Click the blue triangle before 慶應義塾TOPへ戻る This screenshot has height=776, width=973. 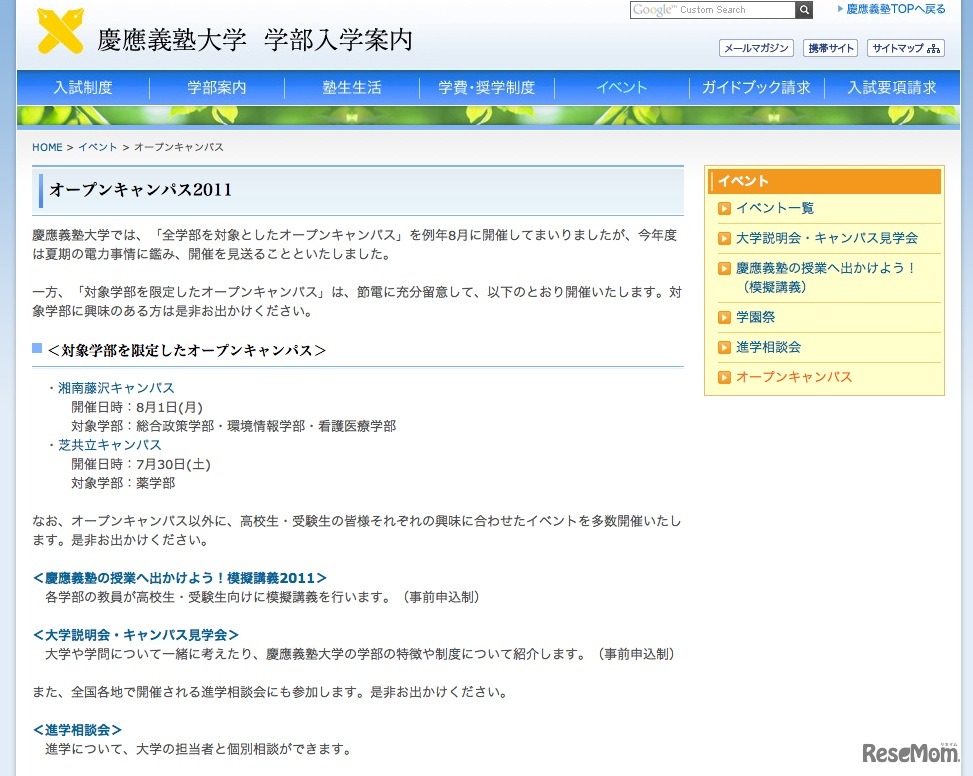(838, 9)
